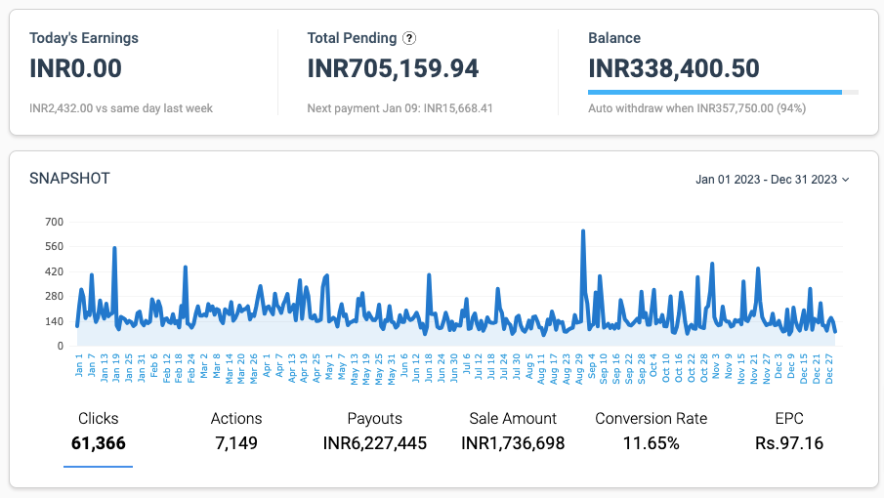Click the Balance amount INR338,400.50
This screenshot has width=884, height=498.
click(674, 68)
